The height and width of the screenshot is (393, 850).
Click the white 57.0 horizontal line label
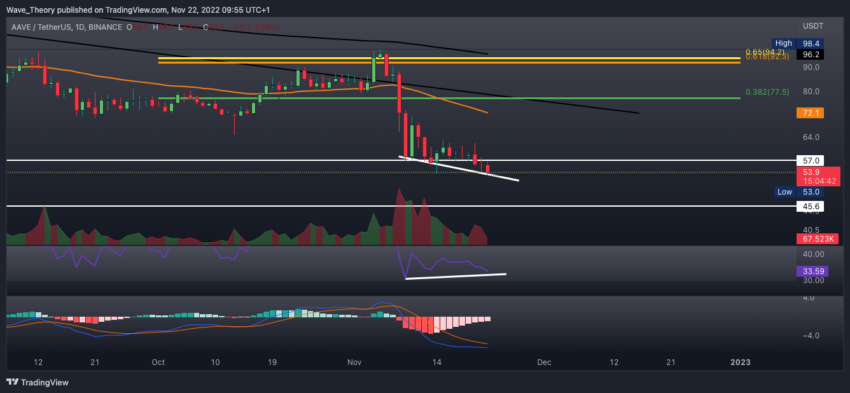point(810,160)
